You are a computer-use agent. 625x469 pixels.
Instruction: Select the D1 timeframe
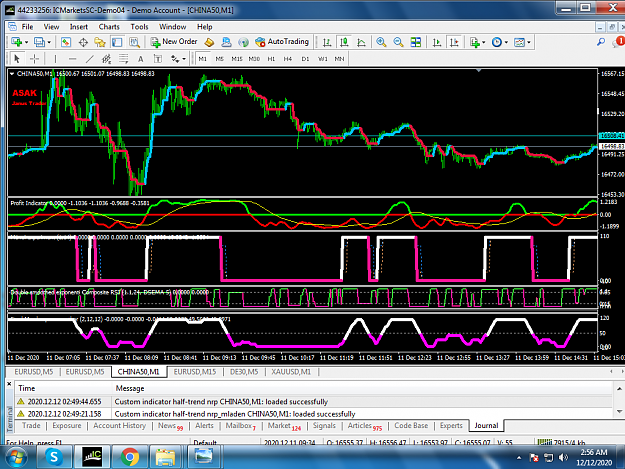[x=305, y=59]
